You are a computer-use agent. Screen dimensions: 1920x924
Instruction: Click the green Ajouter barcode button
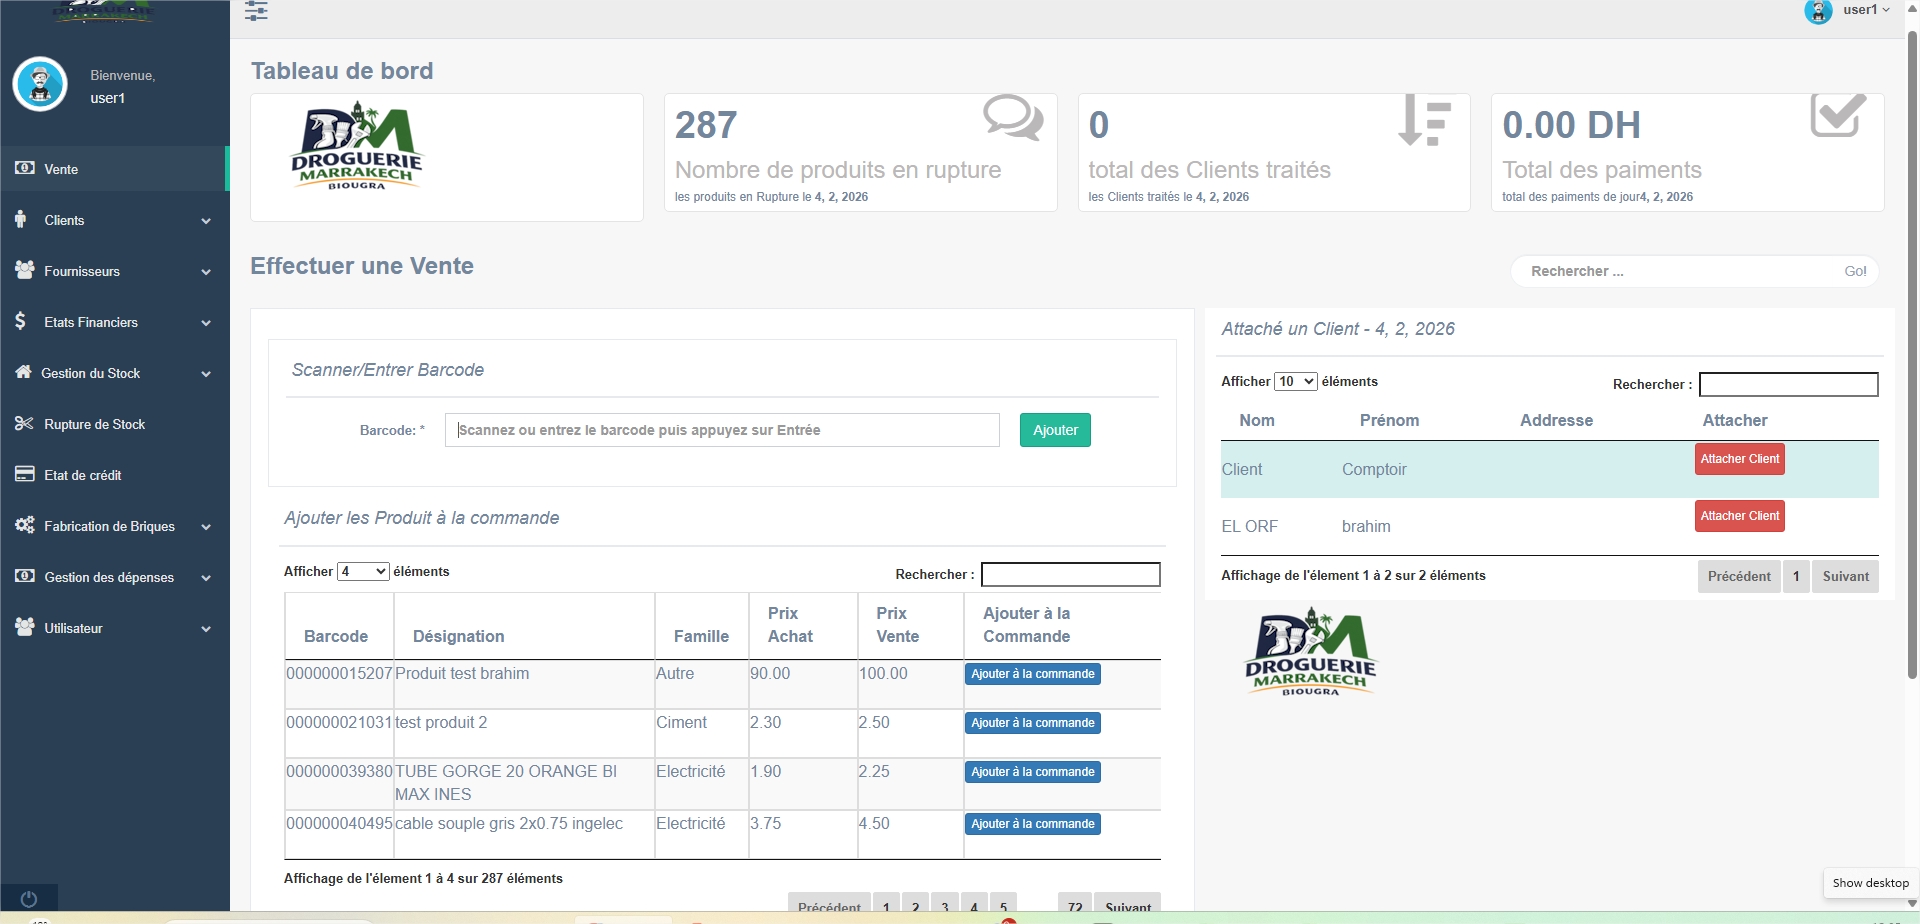pos(1055,430)
